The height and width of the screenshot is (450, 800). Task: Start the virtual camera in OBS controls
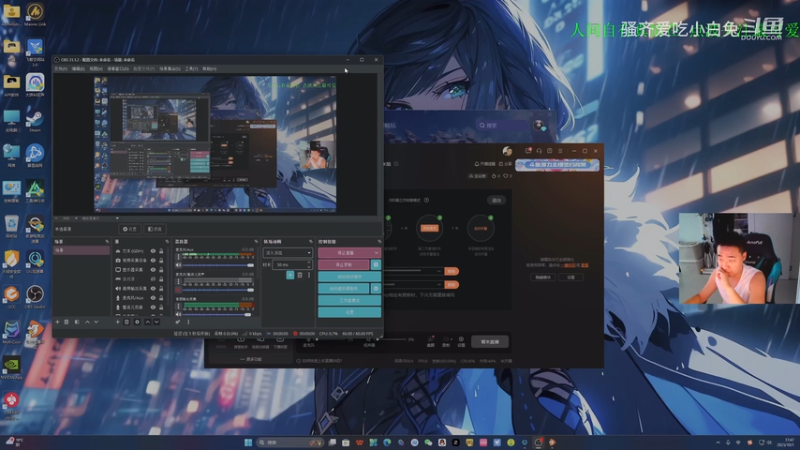344,288
